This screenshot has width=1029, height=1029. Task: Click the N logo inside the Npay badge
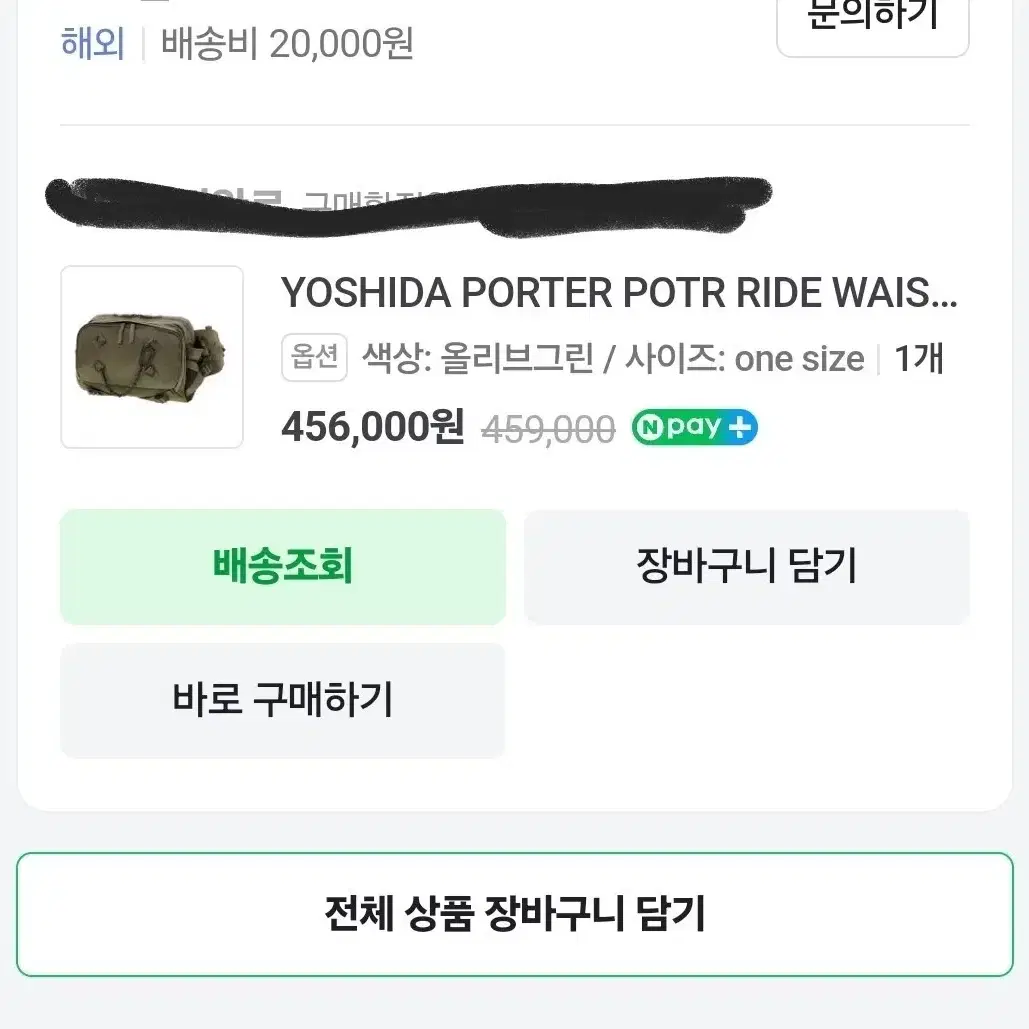(652, 427)
